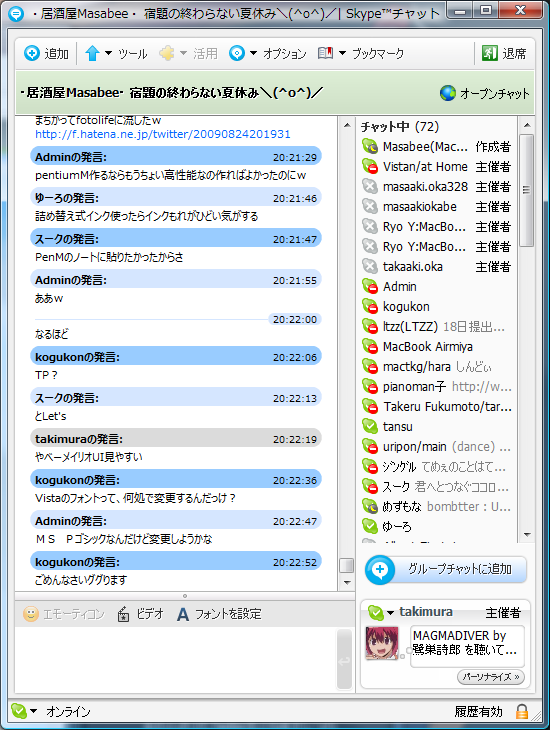Click first Ryo Y:MacBo... status icon

(x=370, y=227)
